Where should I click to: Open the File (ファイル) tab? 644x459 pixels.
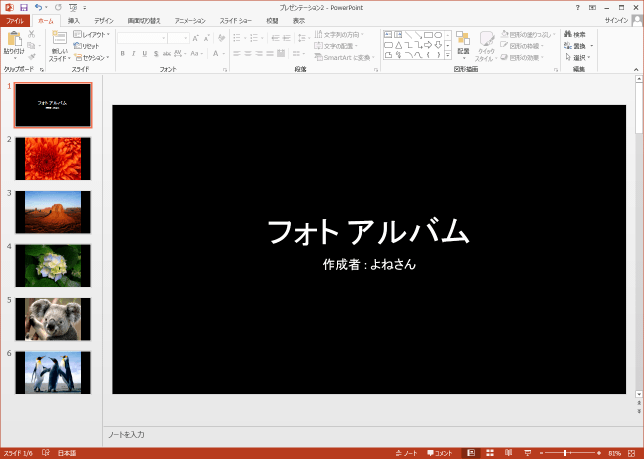tap(15, 20)
